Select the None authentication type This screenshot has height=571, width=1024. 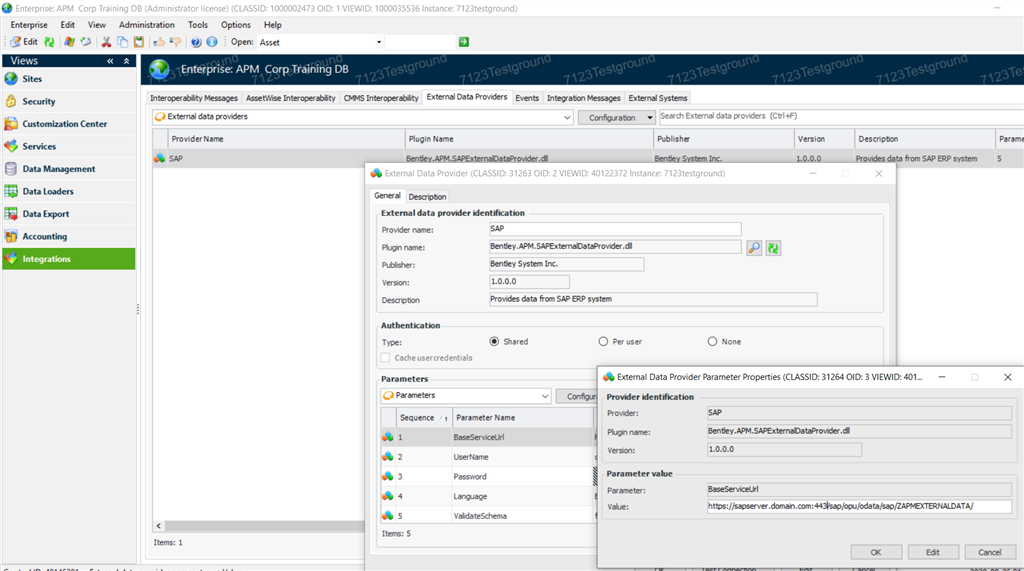point(712,342)
